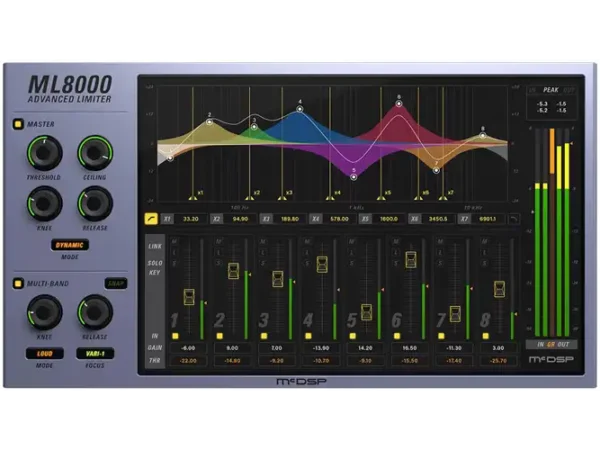This screenshot has width=600, height=450.
Task: Click band 1 threshold field -22.00
Action: pos(188,360)
